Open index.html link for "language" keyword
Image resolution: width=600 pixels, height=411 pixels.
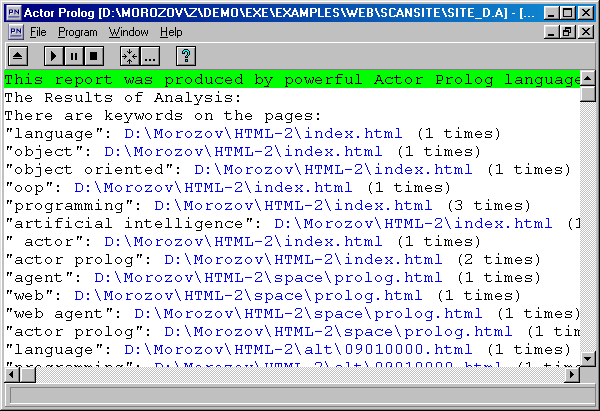click(263, 134)
